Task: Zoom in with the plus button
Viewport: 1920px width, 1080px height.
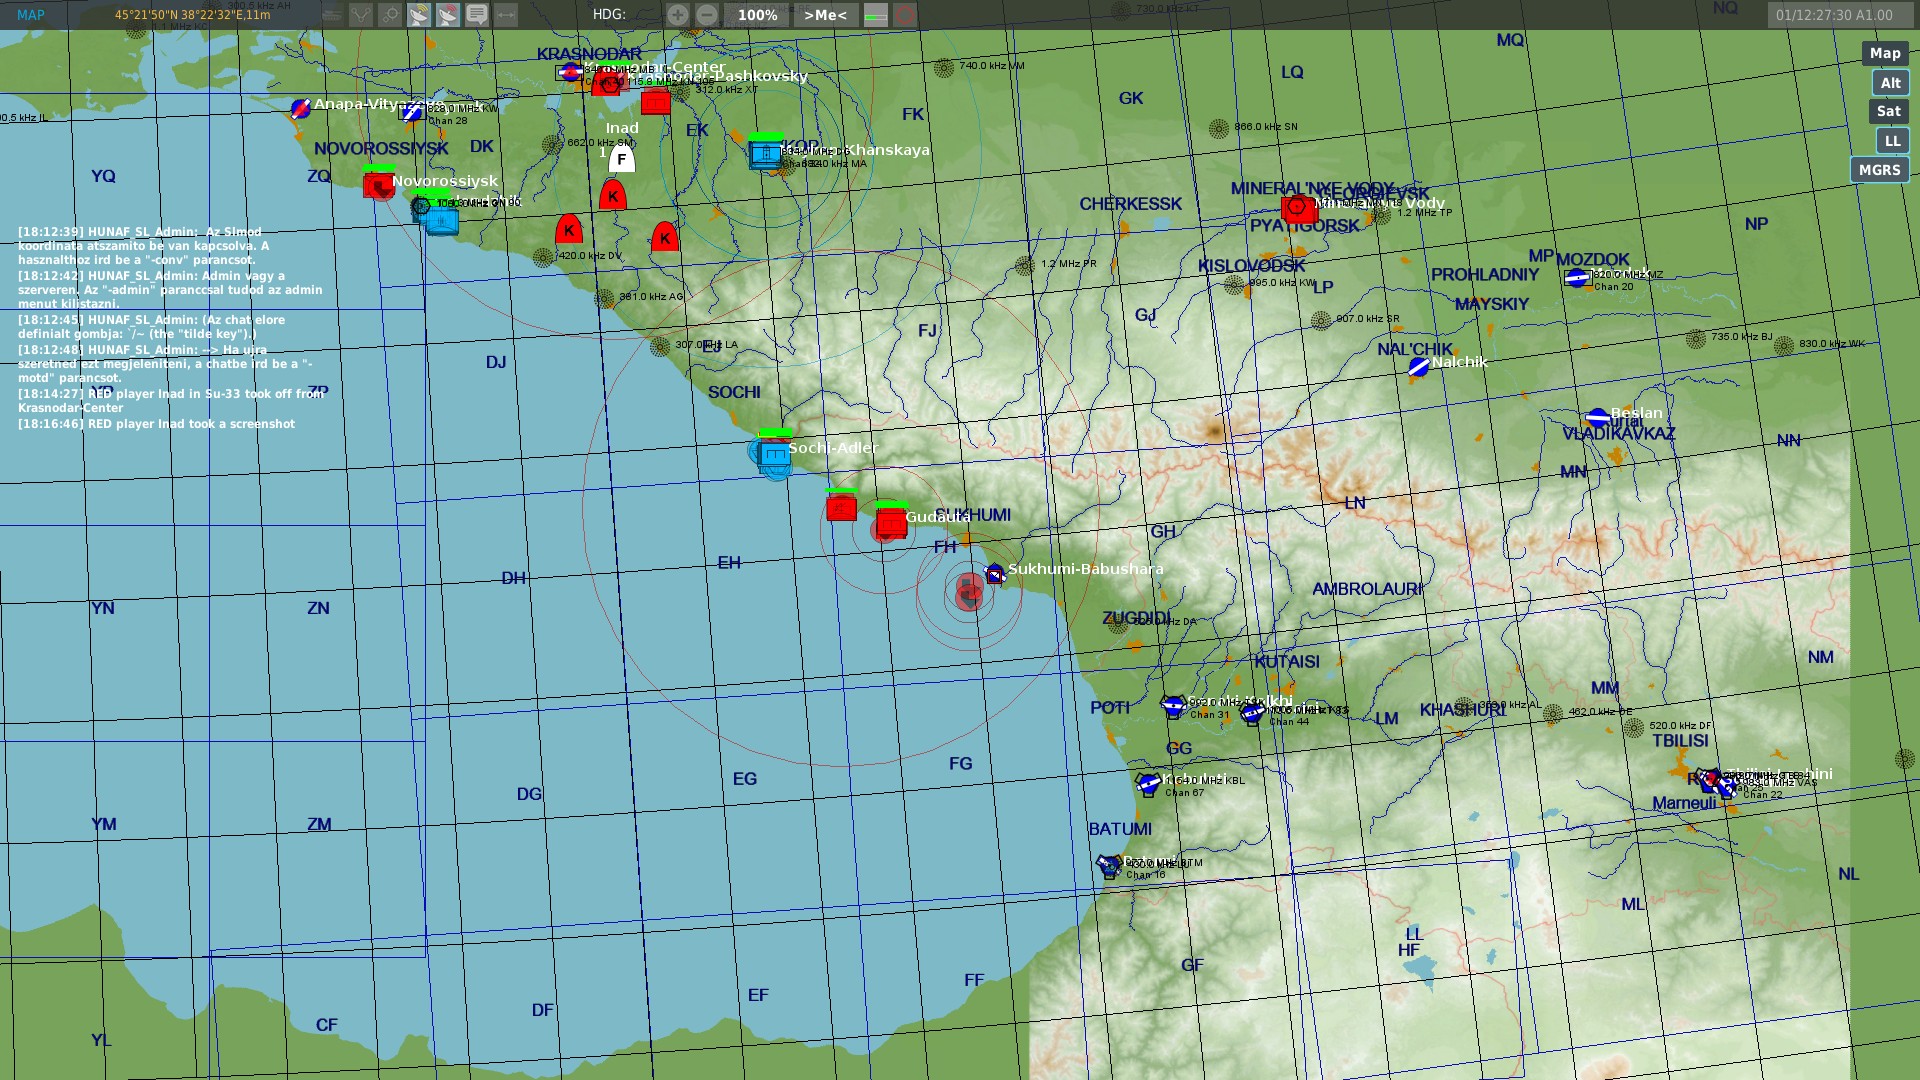Action: pos(678,15)
